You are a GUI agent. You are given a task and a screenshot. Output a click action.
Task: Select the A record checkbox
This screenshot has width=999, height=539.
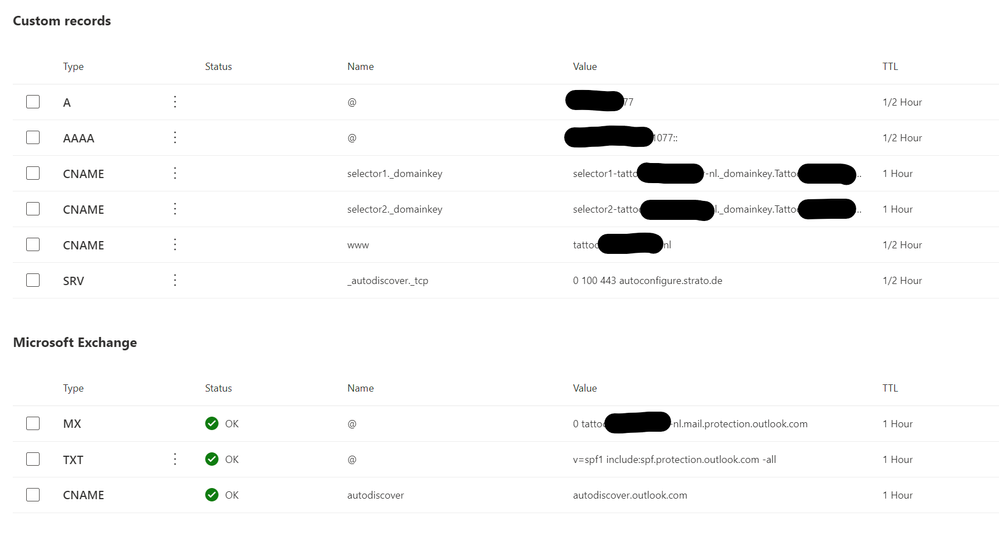(33, 102)
